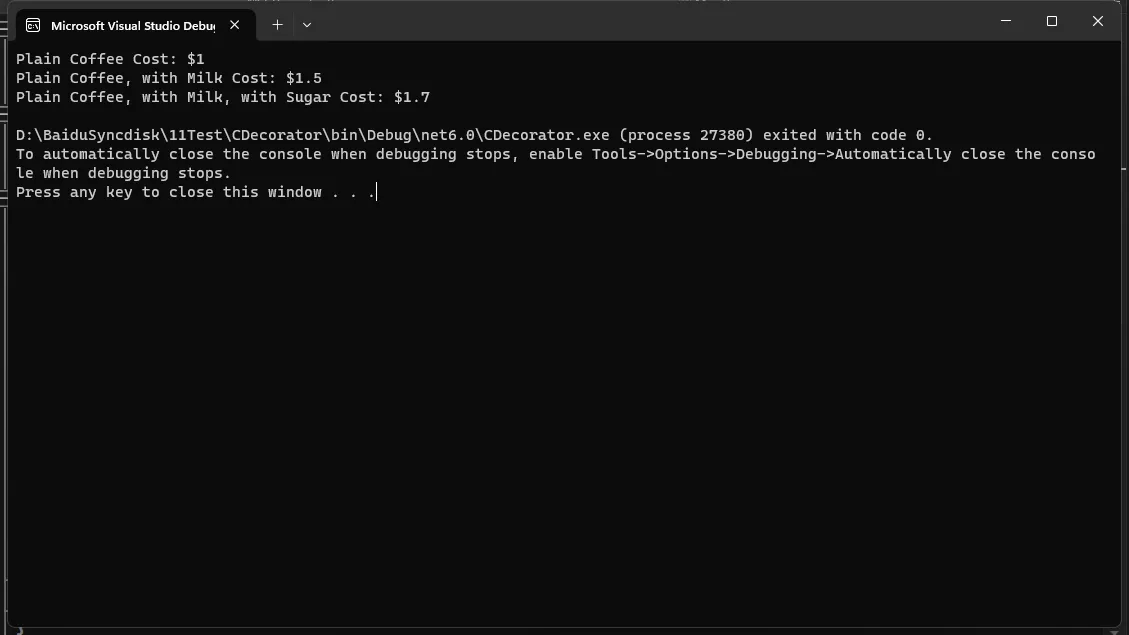Minimize the terminal window
1129x635 pixels.
tap(1006, 21)
